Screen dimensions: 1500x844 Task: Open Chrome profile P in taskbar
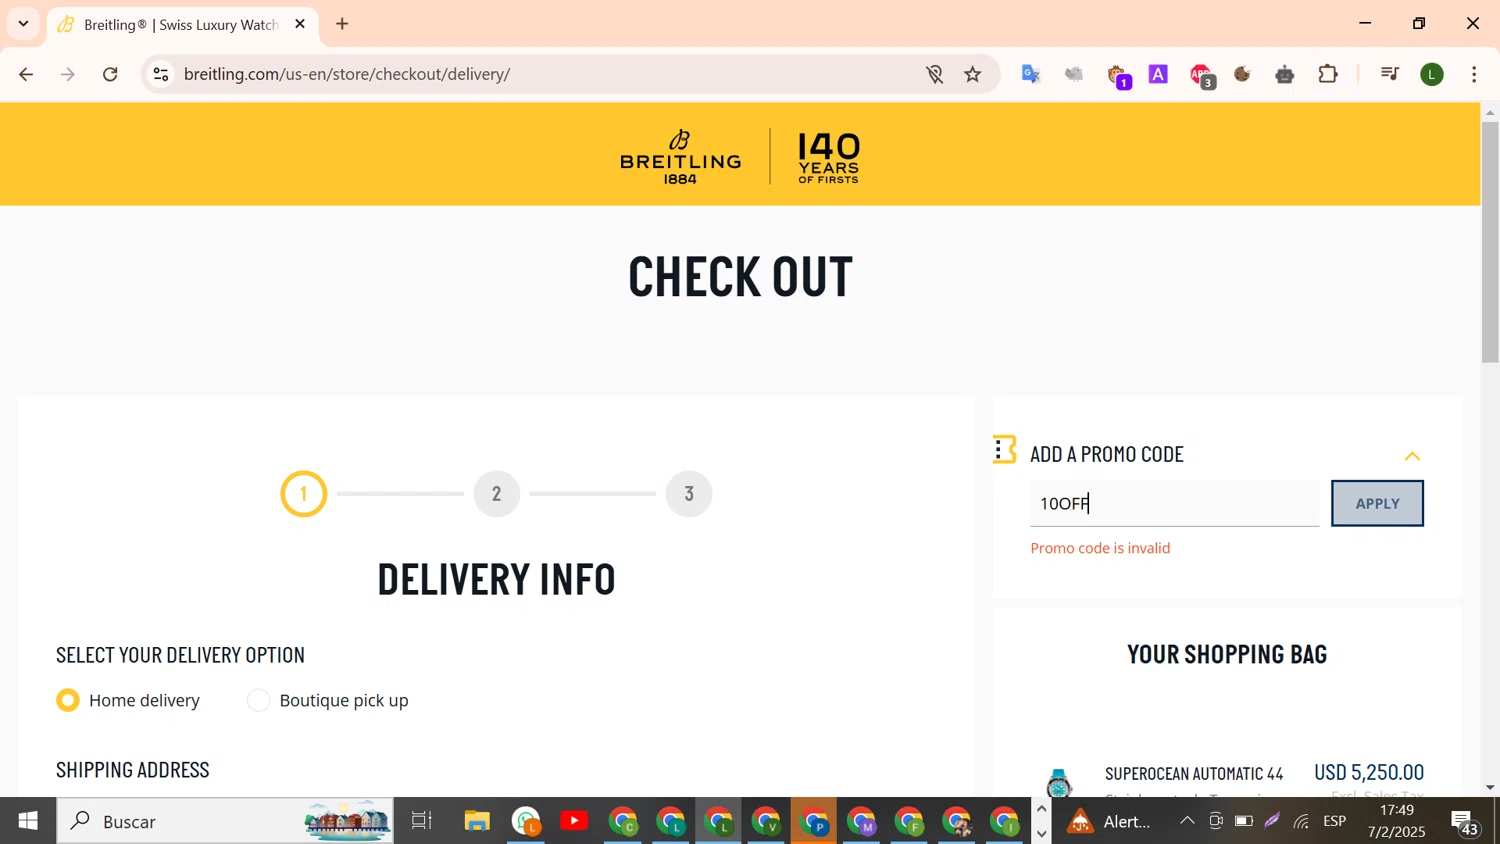pyautogui.click(x=815, y=821)
